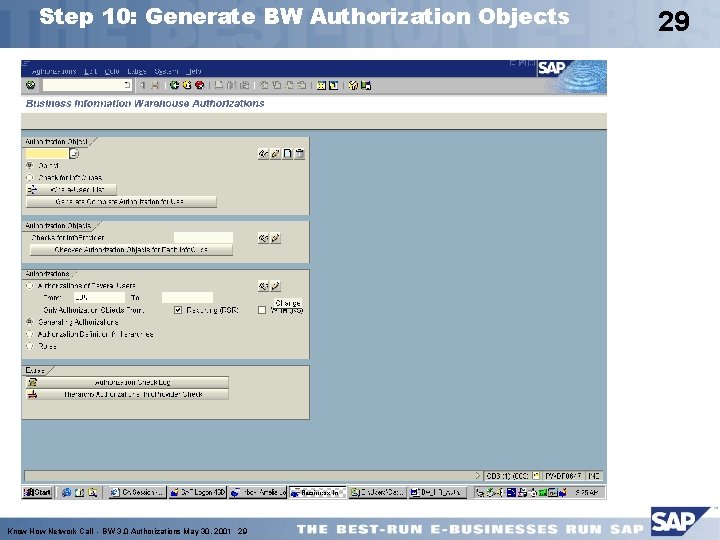Viewport: 720px width, 540px height.
Task: Open the Help menu
Action: (194, 71)
